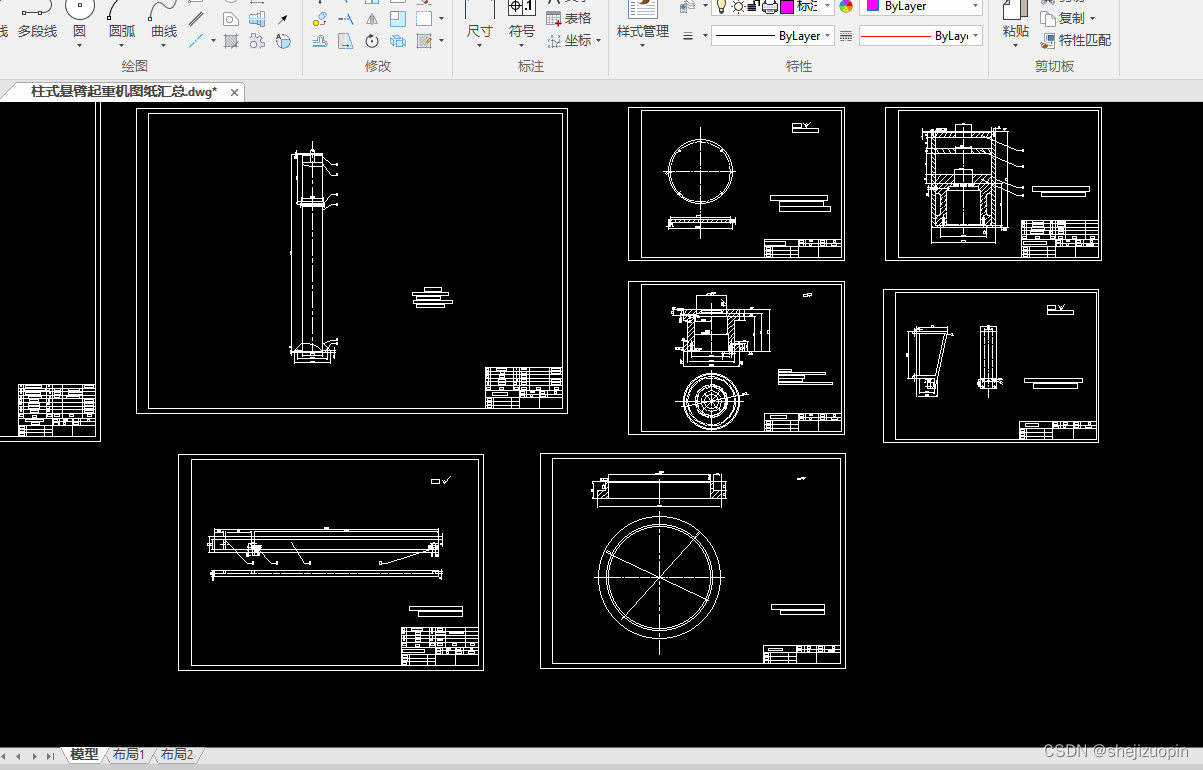The height and width of the screenshot is (770, 1203).
Task: Click the 特性匹配 match properties icon
Action: [x=1075, y=41]
